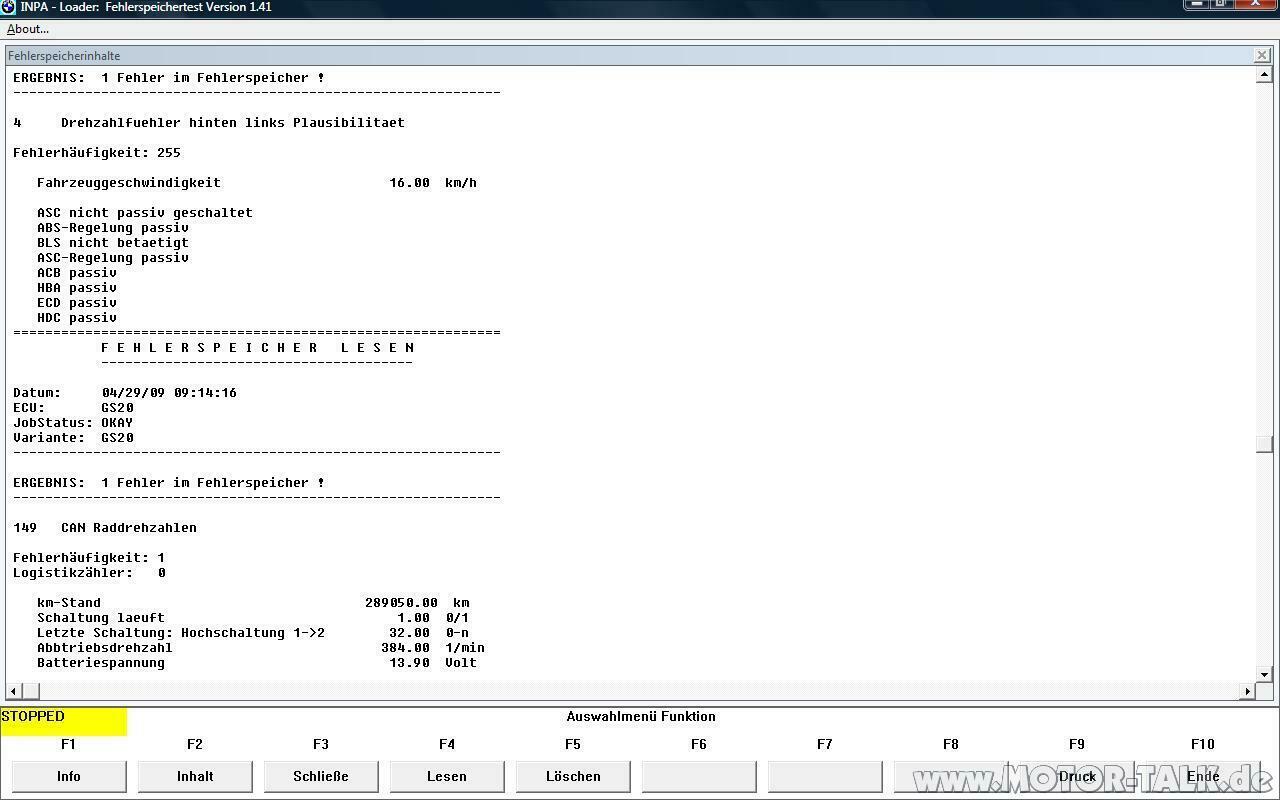Click 'ASC nicht passiv geschaltet' line
This screenshot has width=1280, height=800.
pyautogui.click(x=145, y=213)
